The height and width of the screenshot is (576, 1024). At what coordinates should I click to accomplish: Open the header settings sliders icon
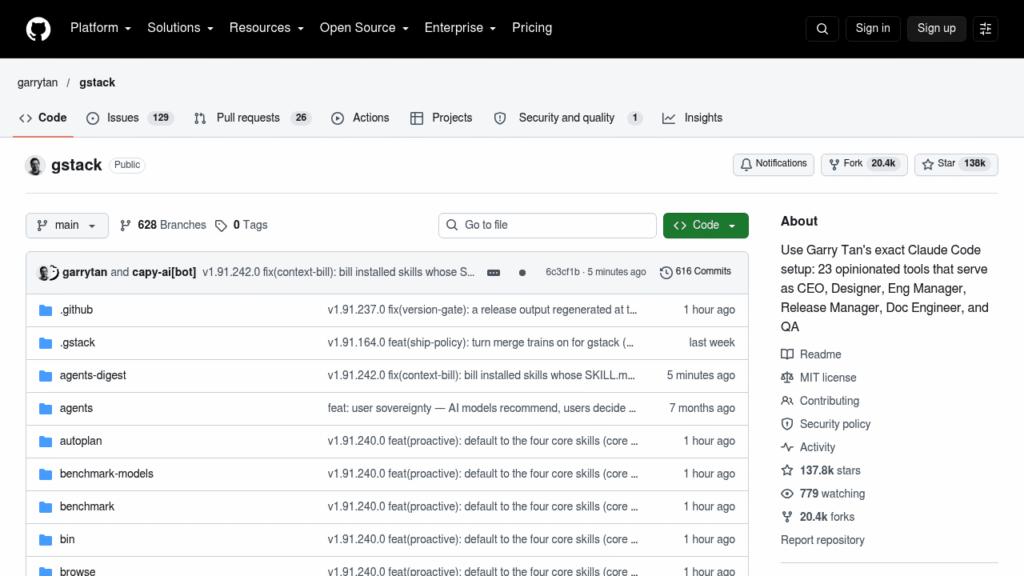tap(985, 29)
